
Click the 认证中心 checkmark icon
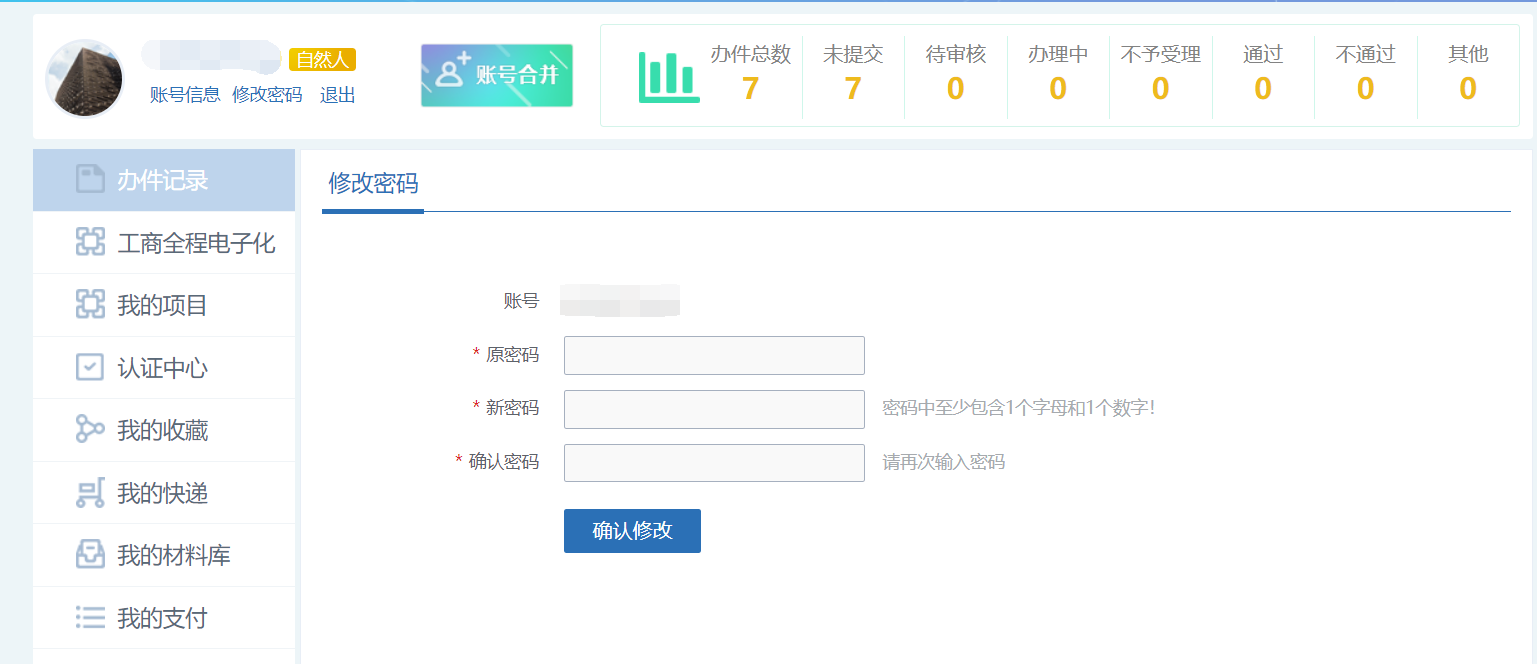pos(91,367)
